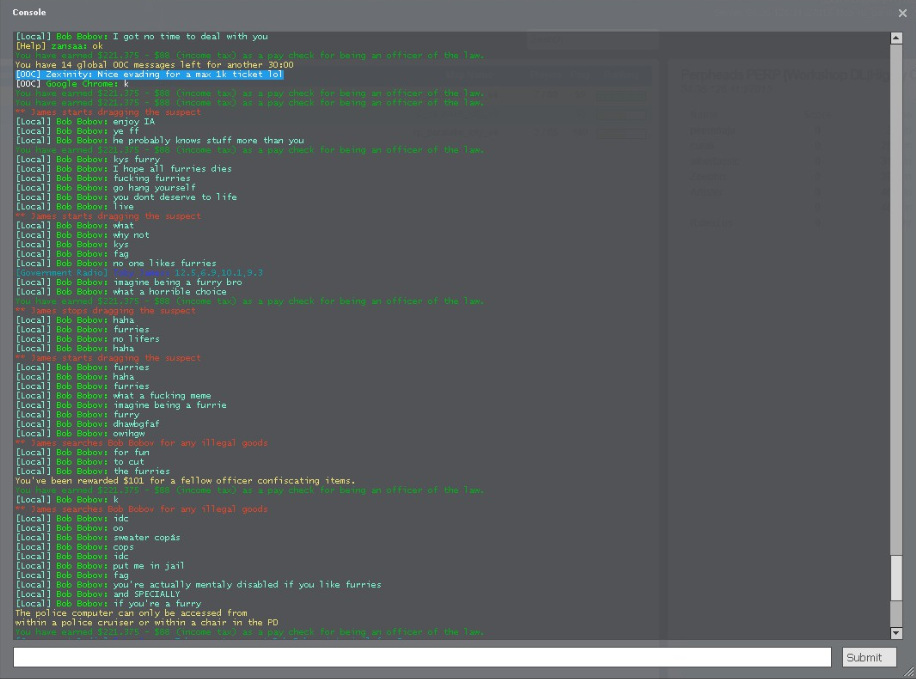The image size is (916, 679).
Task: Click the '[Help] zansaa: ok' line
Action: (59, 46)
